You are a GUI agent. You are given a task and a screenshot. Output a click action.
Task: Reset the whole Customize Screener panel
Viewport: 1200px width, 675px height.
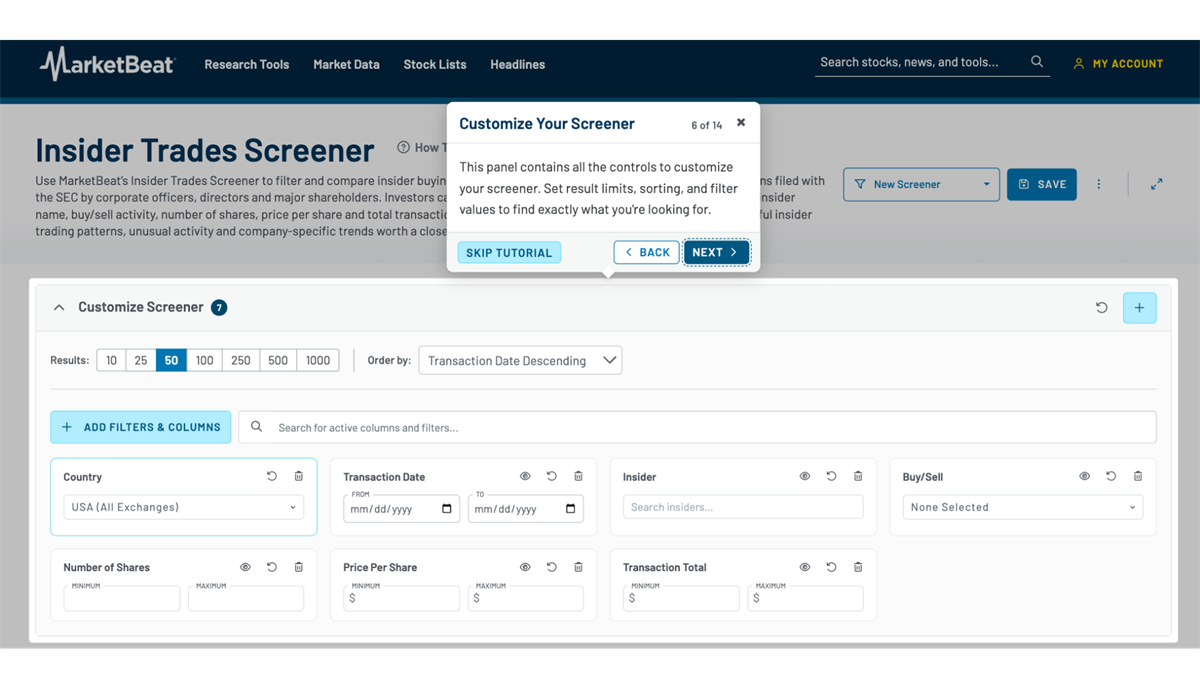coord(1102,308)
